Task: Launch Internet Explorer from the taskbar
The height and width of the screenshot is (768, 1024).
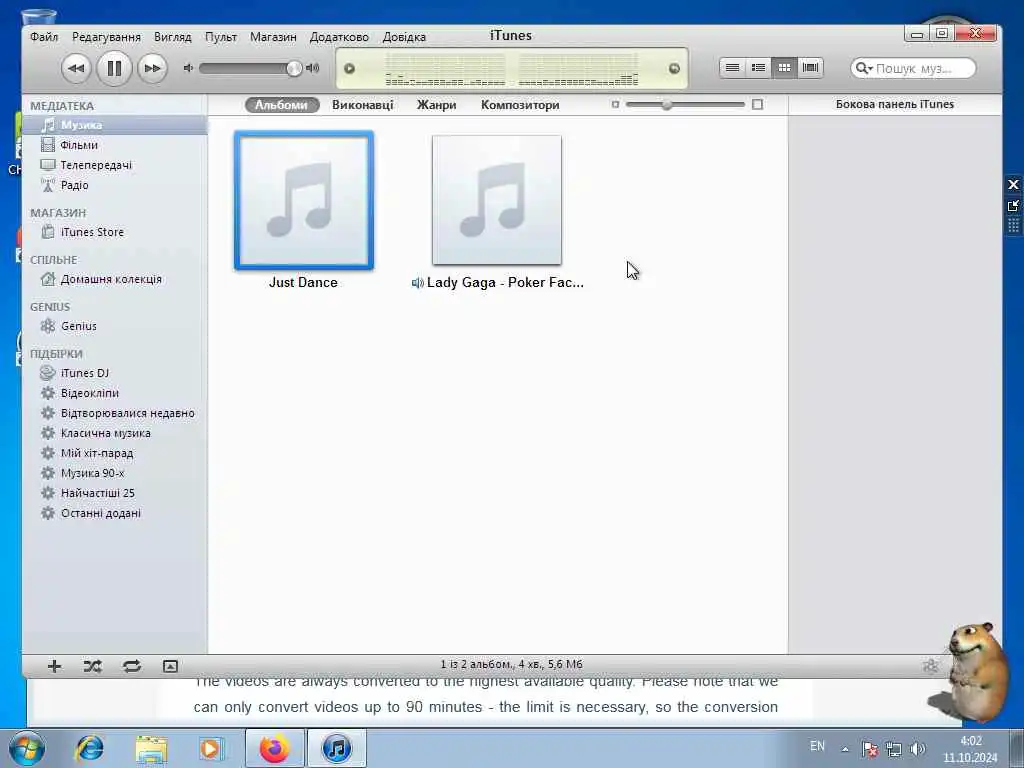Action: coord(90,748)
